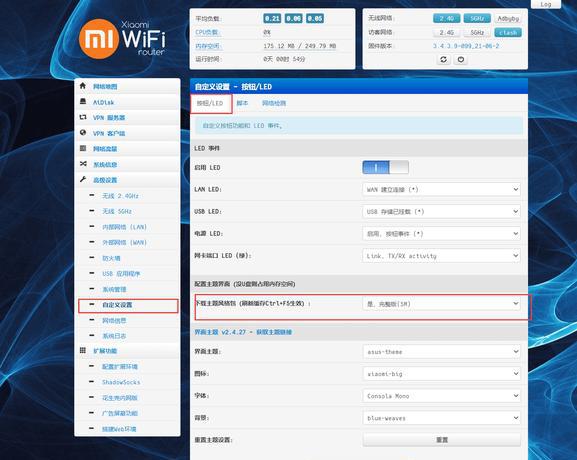Screen dimensions: 577x460
Task: Open 网络信息 submenu item
Action: [x=114, y=321]
